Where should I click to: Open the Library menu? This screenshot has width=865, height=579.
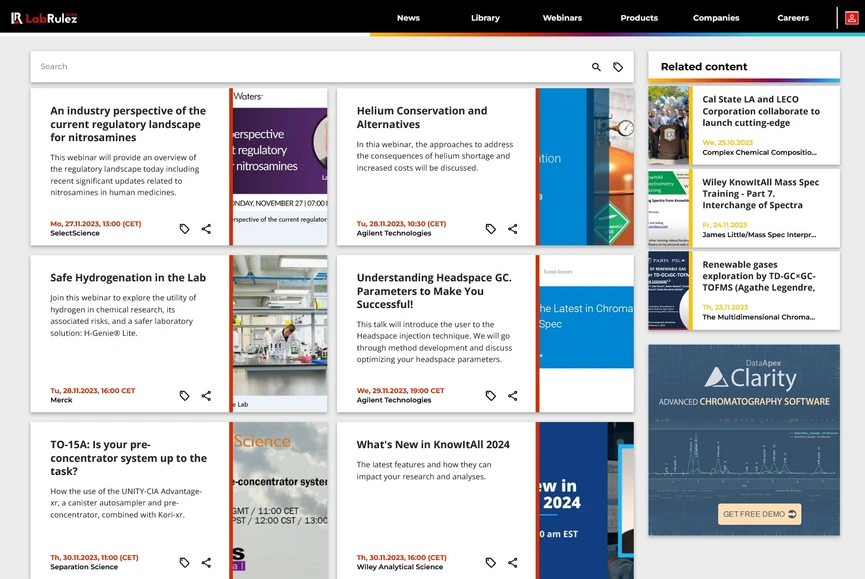tap(485, 18)
